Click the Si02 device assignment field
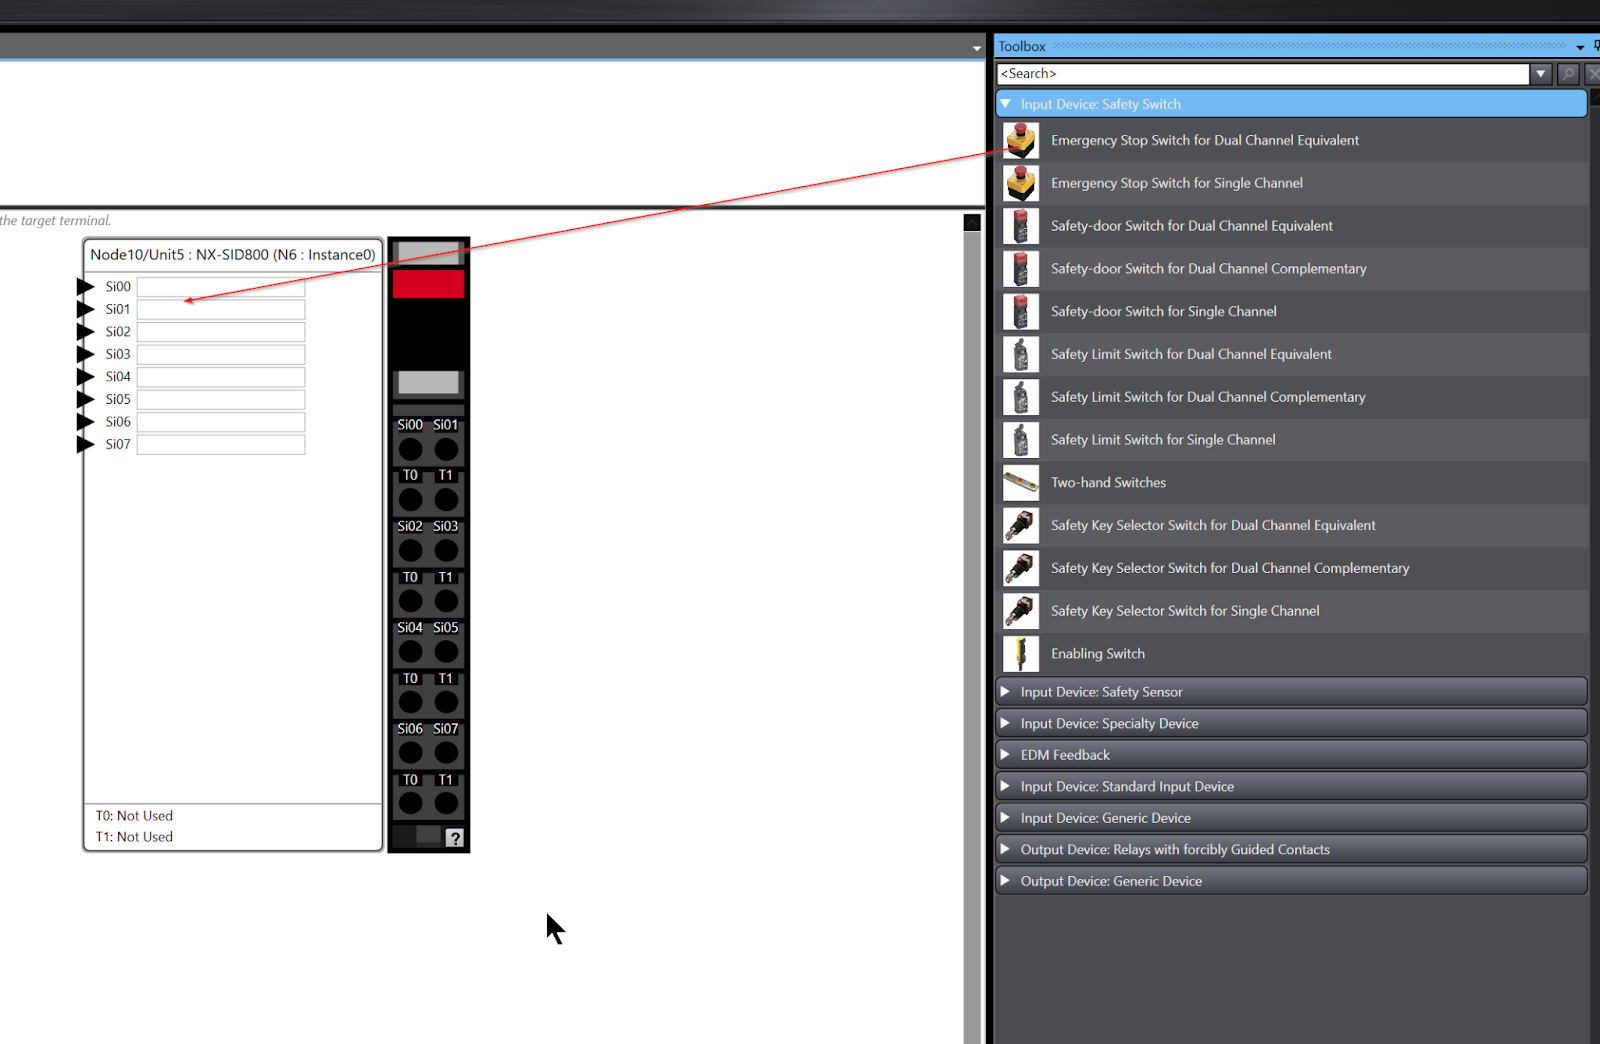Screen dimensions: 1600x1044 pyautogui.click(x=221, y=332)
